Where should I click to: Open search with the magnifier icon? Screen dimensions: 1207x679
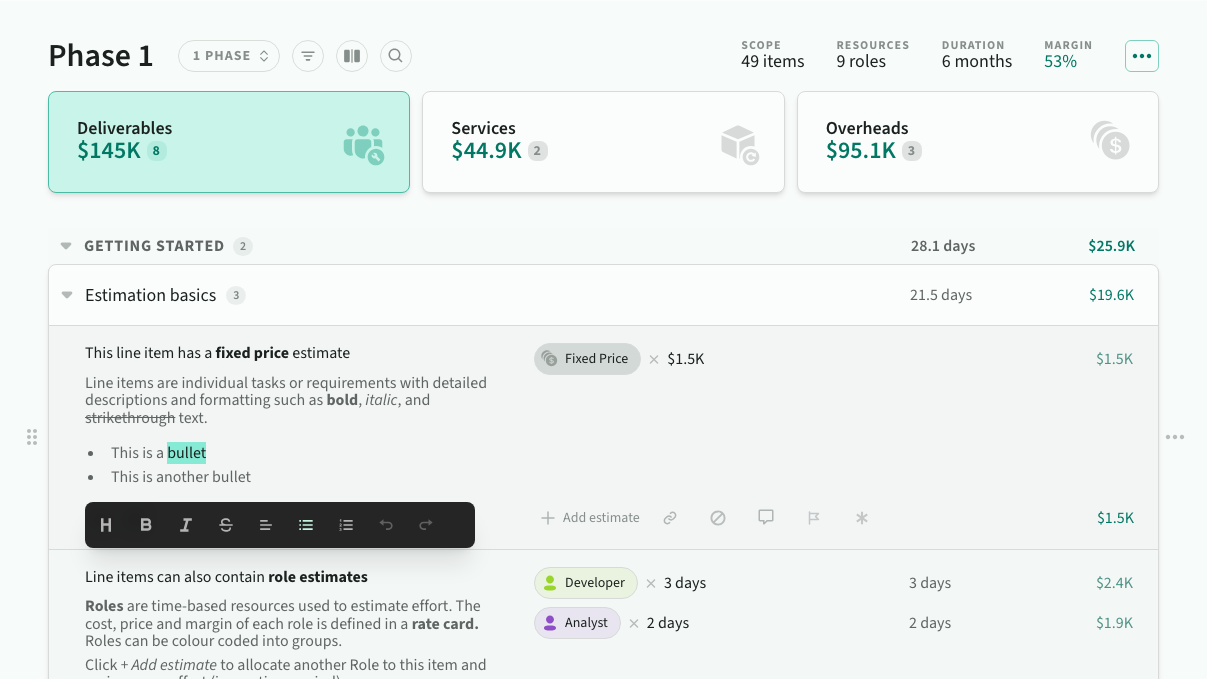click(x=395, y=56)
